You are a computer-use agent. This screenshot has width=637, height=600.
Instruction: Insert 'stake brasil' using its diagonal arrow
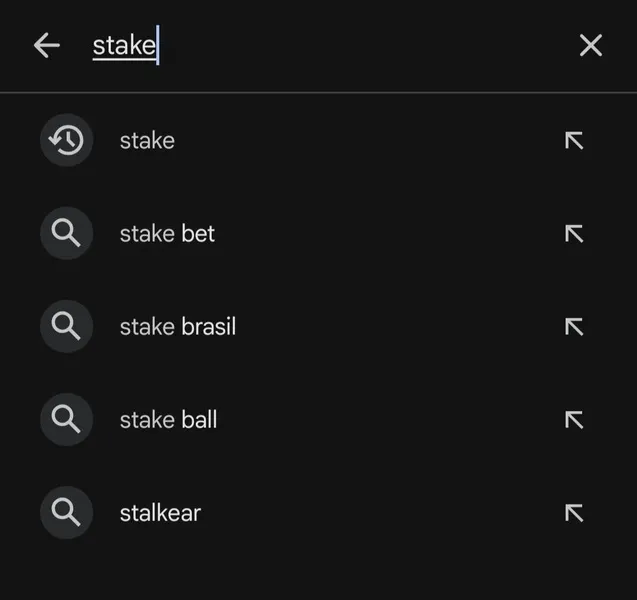[574, 327]
